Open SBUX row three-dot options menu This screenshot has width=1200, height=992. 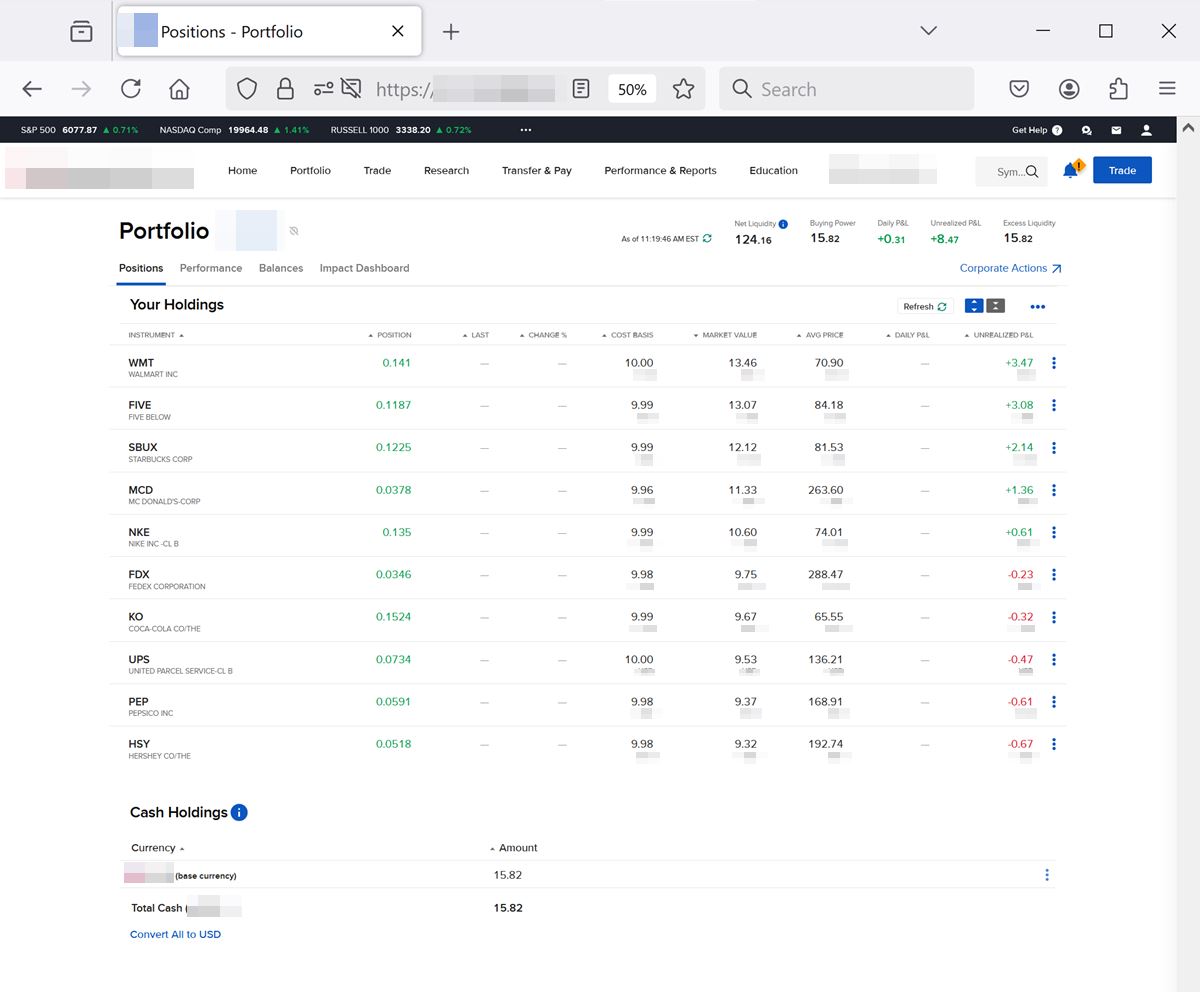(x=1054, y=448)
